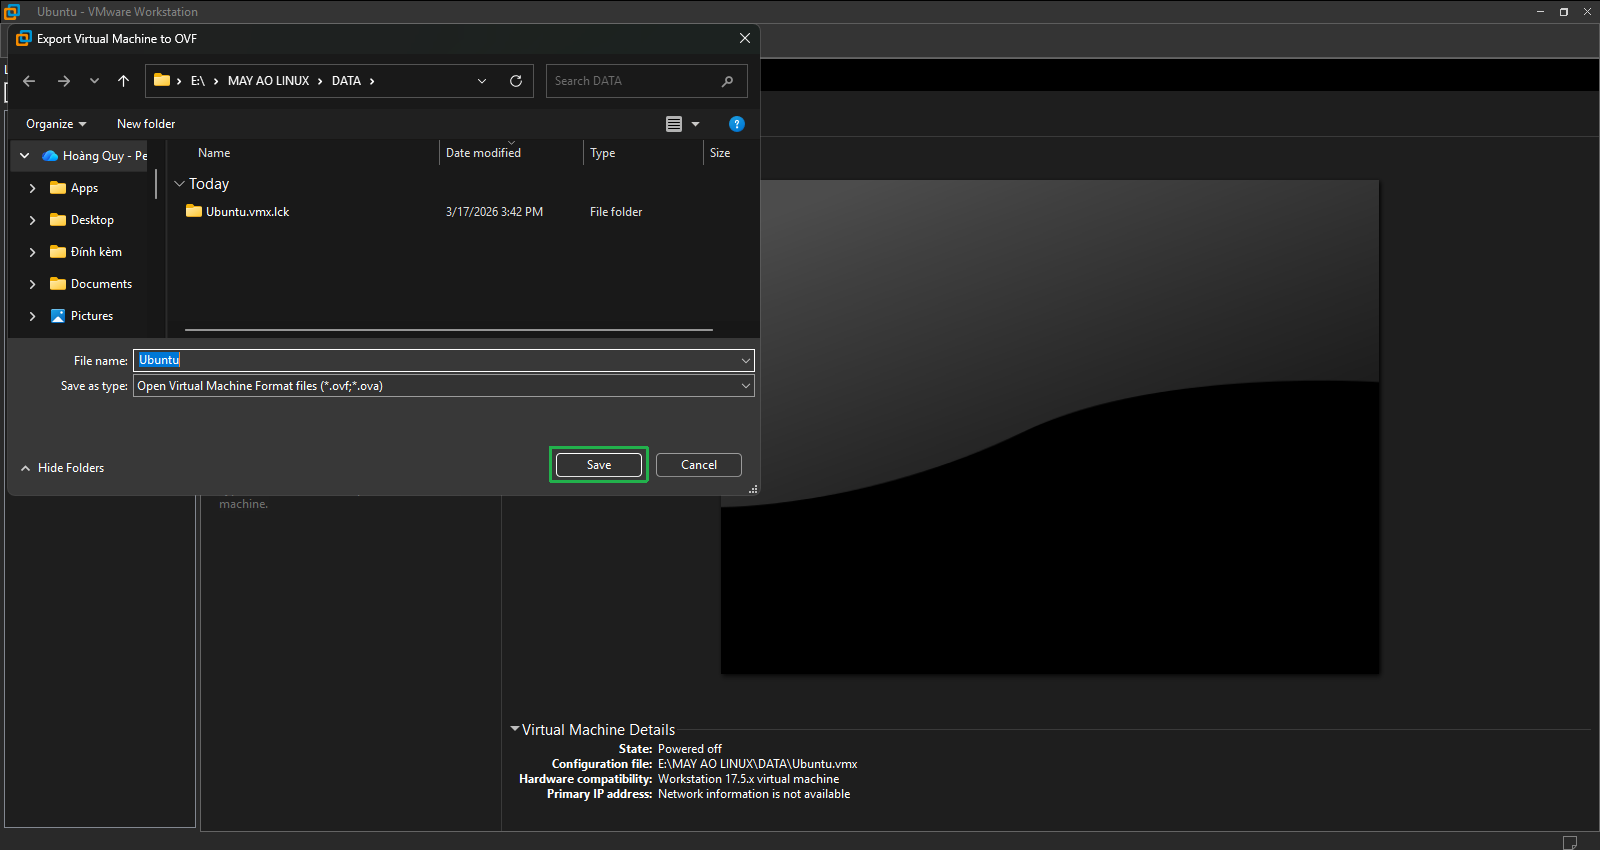Go back with the left arrow

click(29, 81)
